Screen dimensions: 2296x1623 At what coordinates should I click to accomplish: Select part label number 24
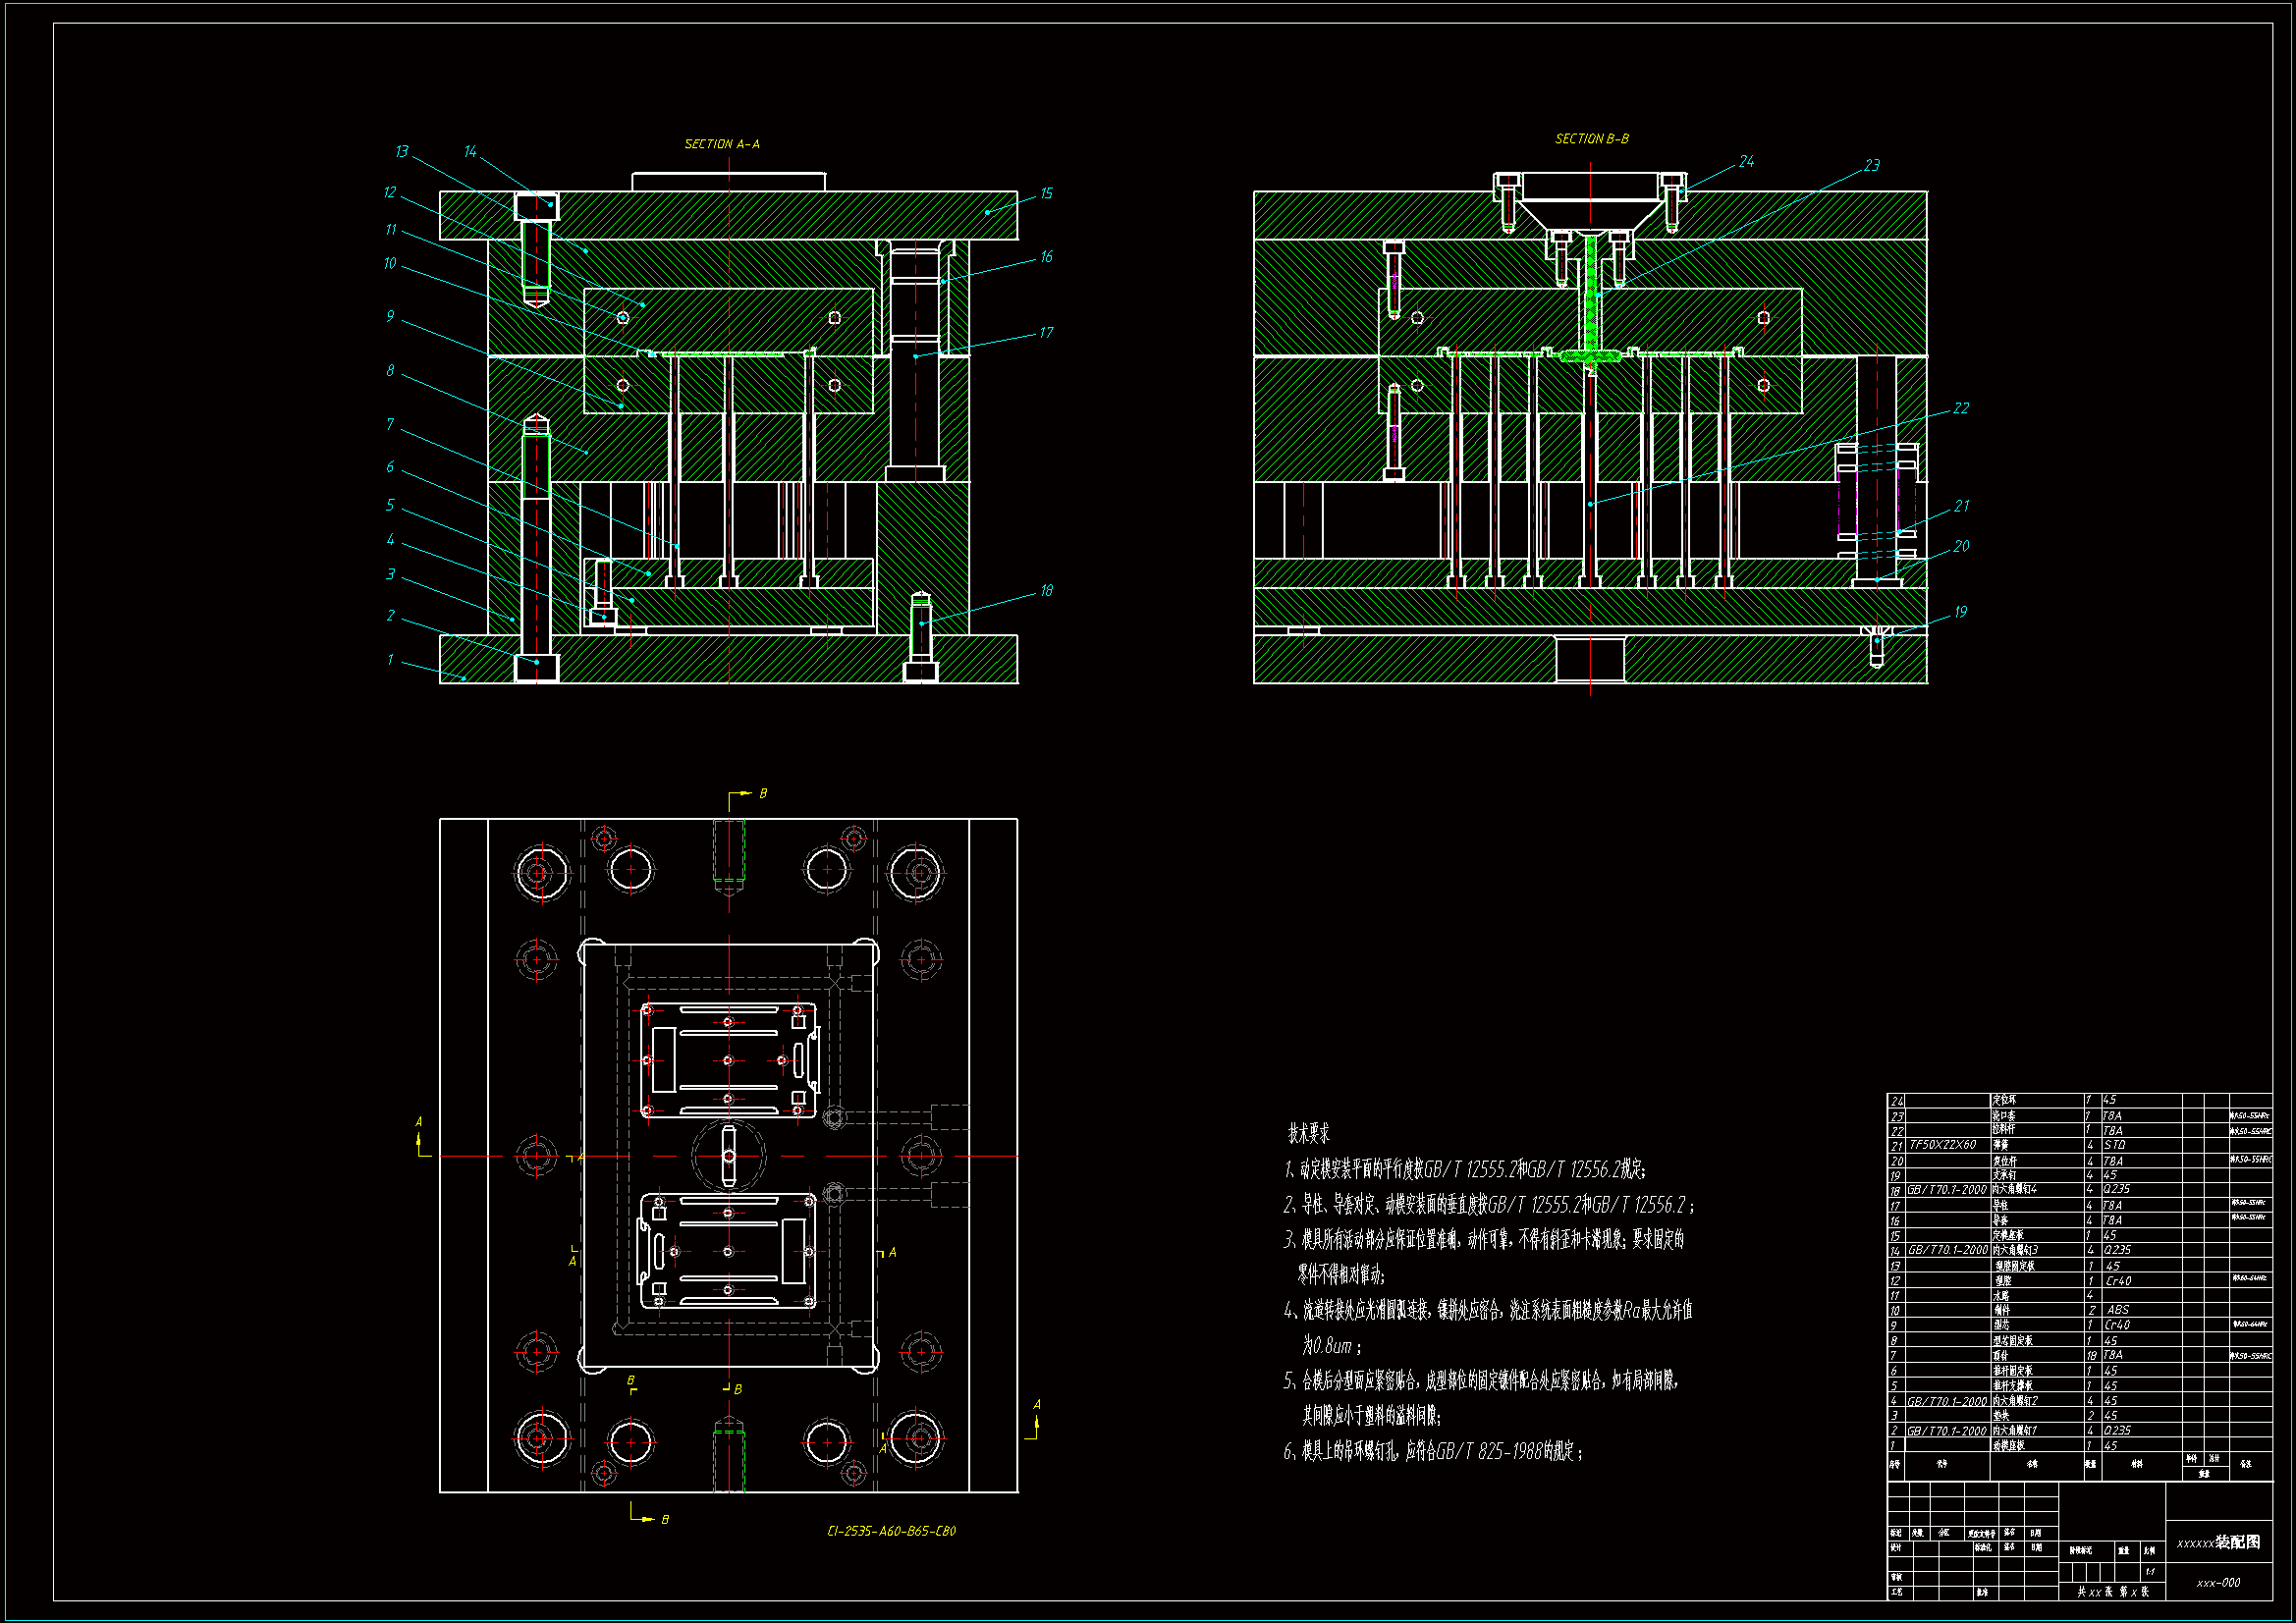(1746, 161)
